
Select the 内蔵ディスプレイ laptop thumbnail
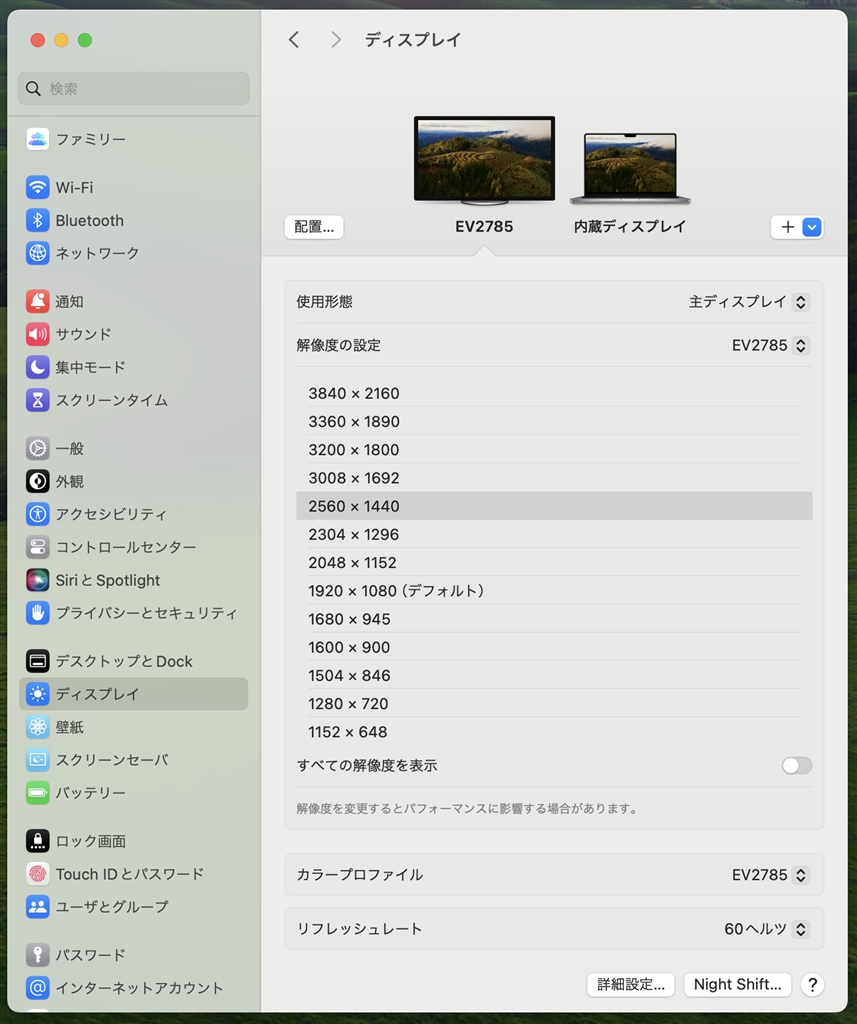630,168
